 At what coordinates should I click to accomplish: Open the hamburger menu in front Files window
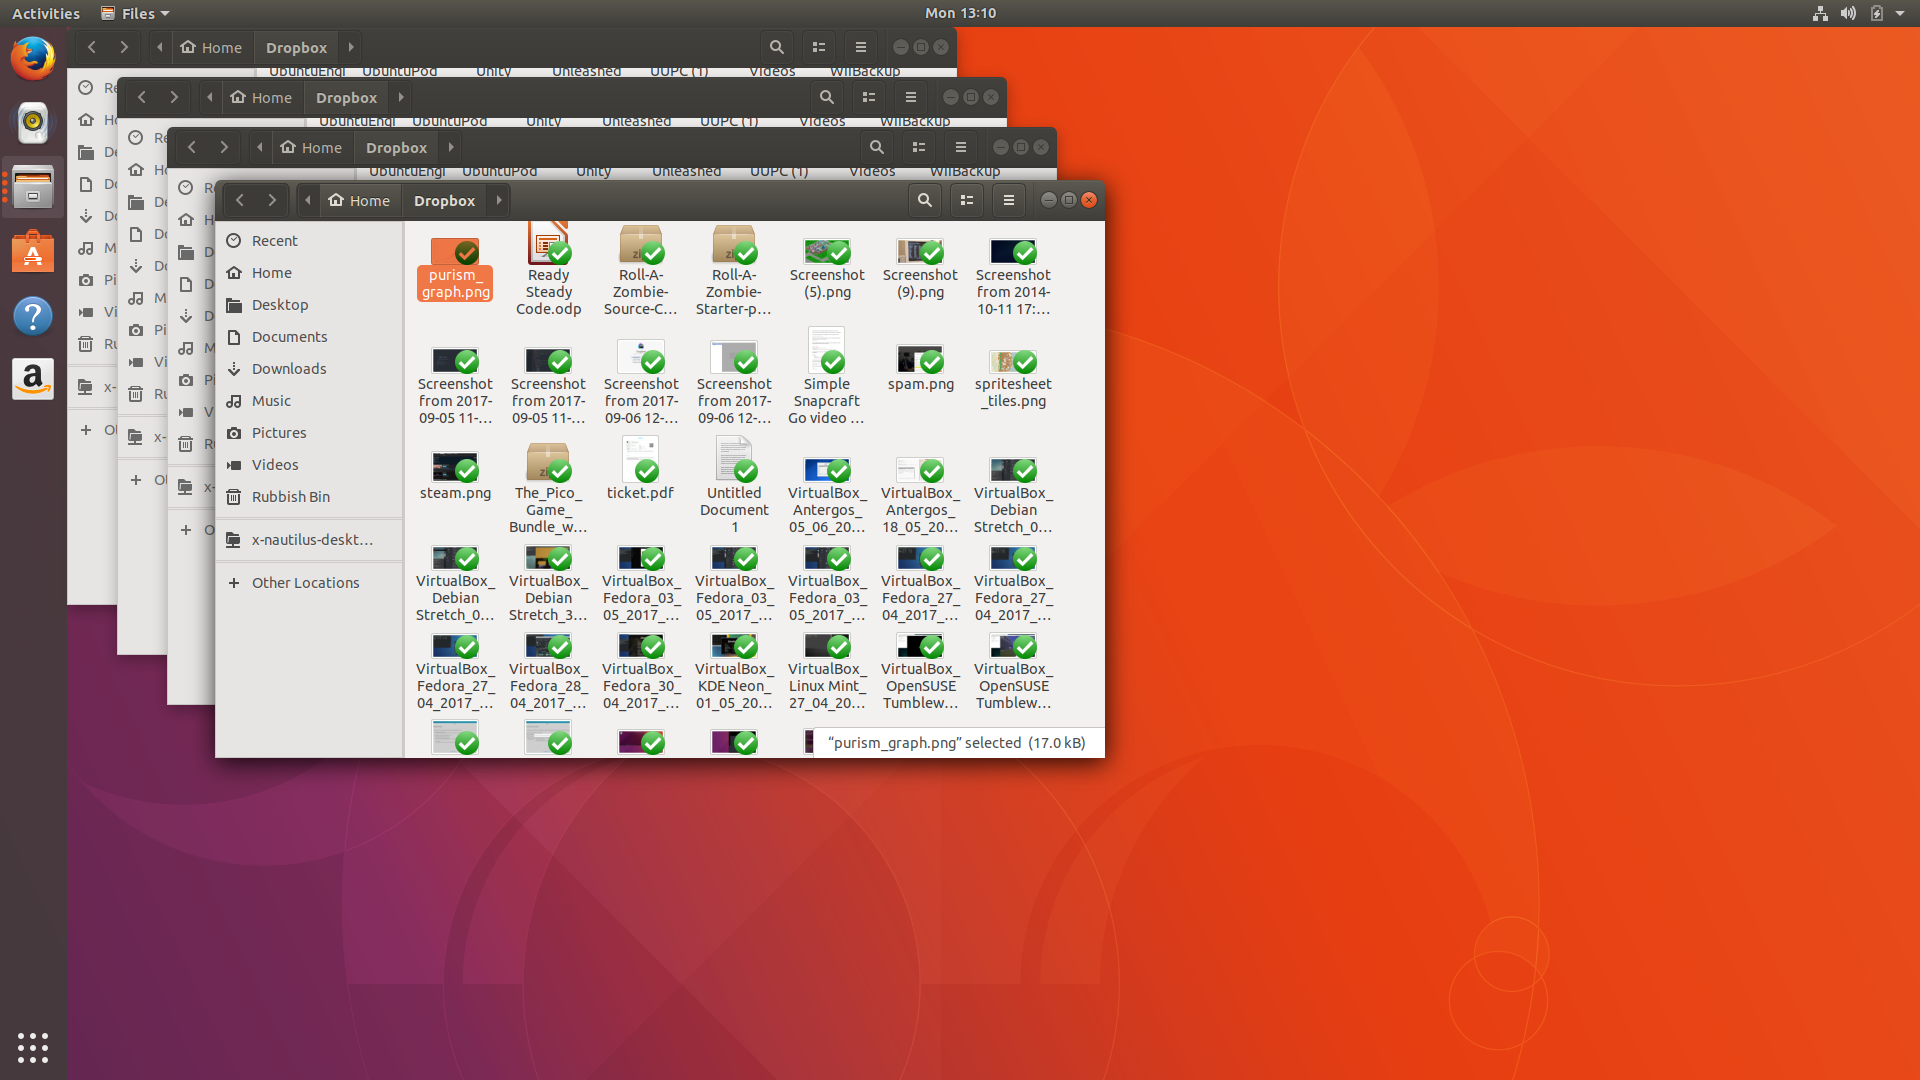(x=1008, y=200)
